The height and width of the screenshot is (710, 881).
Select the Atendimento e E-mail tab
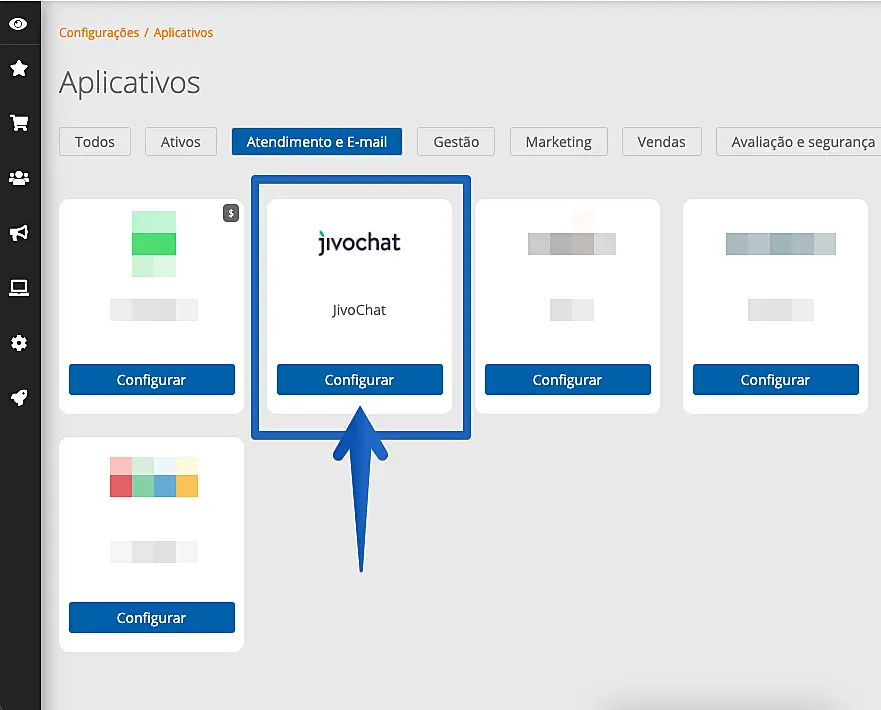[316, 142]
